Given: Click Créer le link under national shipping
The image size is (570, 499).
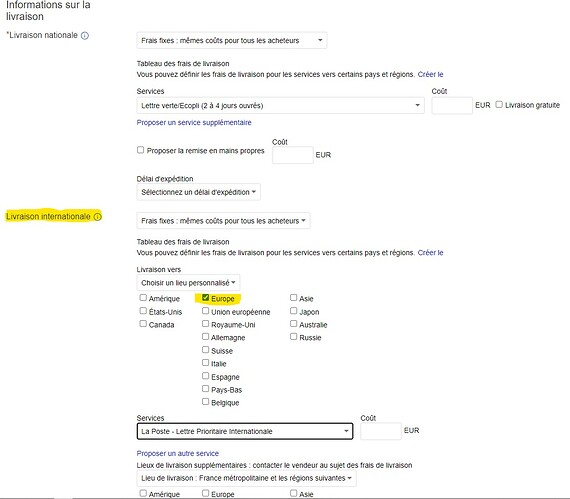Looking at the screenshot, I should tap(430, 75).
